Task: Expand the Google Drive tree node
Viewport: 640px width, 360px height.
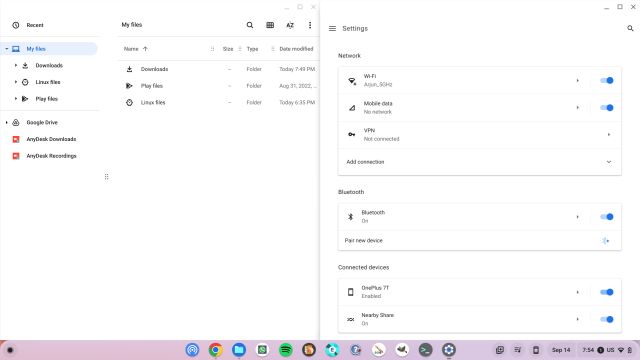Action: [x=7, y=122]
